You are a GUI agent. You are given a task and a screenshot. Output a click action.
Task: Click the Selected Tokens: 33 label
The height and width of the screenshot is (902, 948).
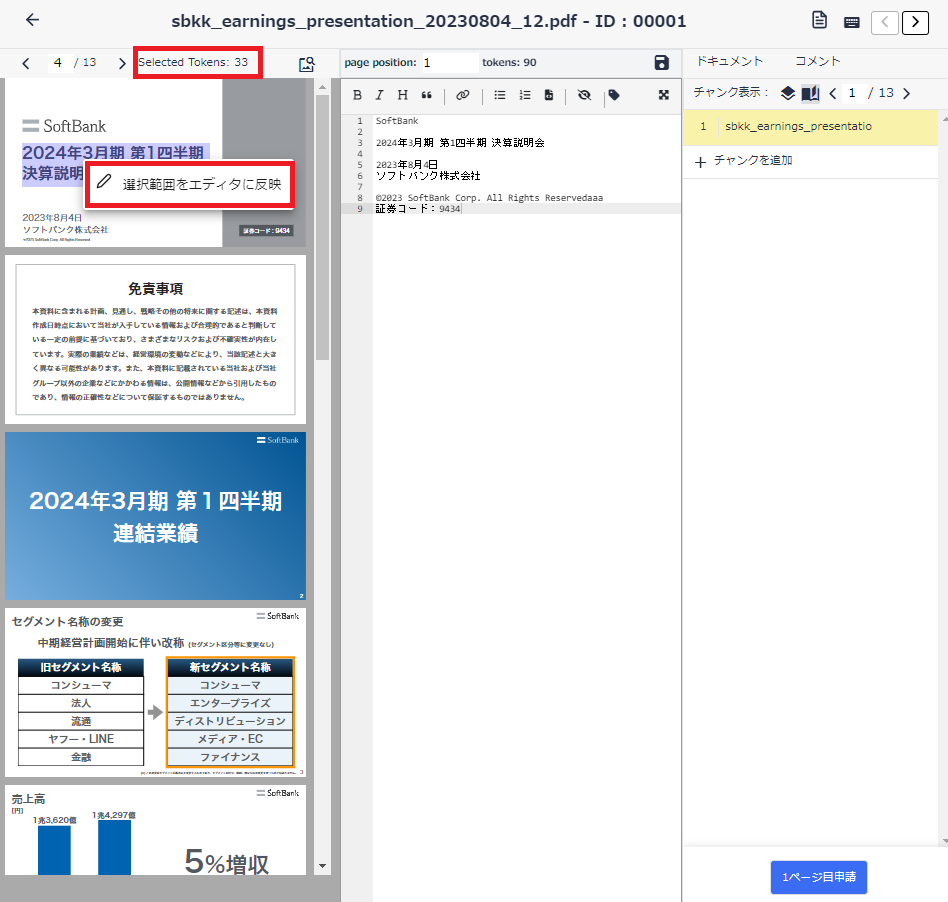pos(193,62)
